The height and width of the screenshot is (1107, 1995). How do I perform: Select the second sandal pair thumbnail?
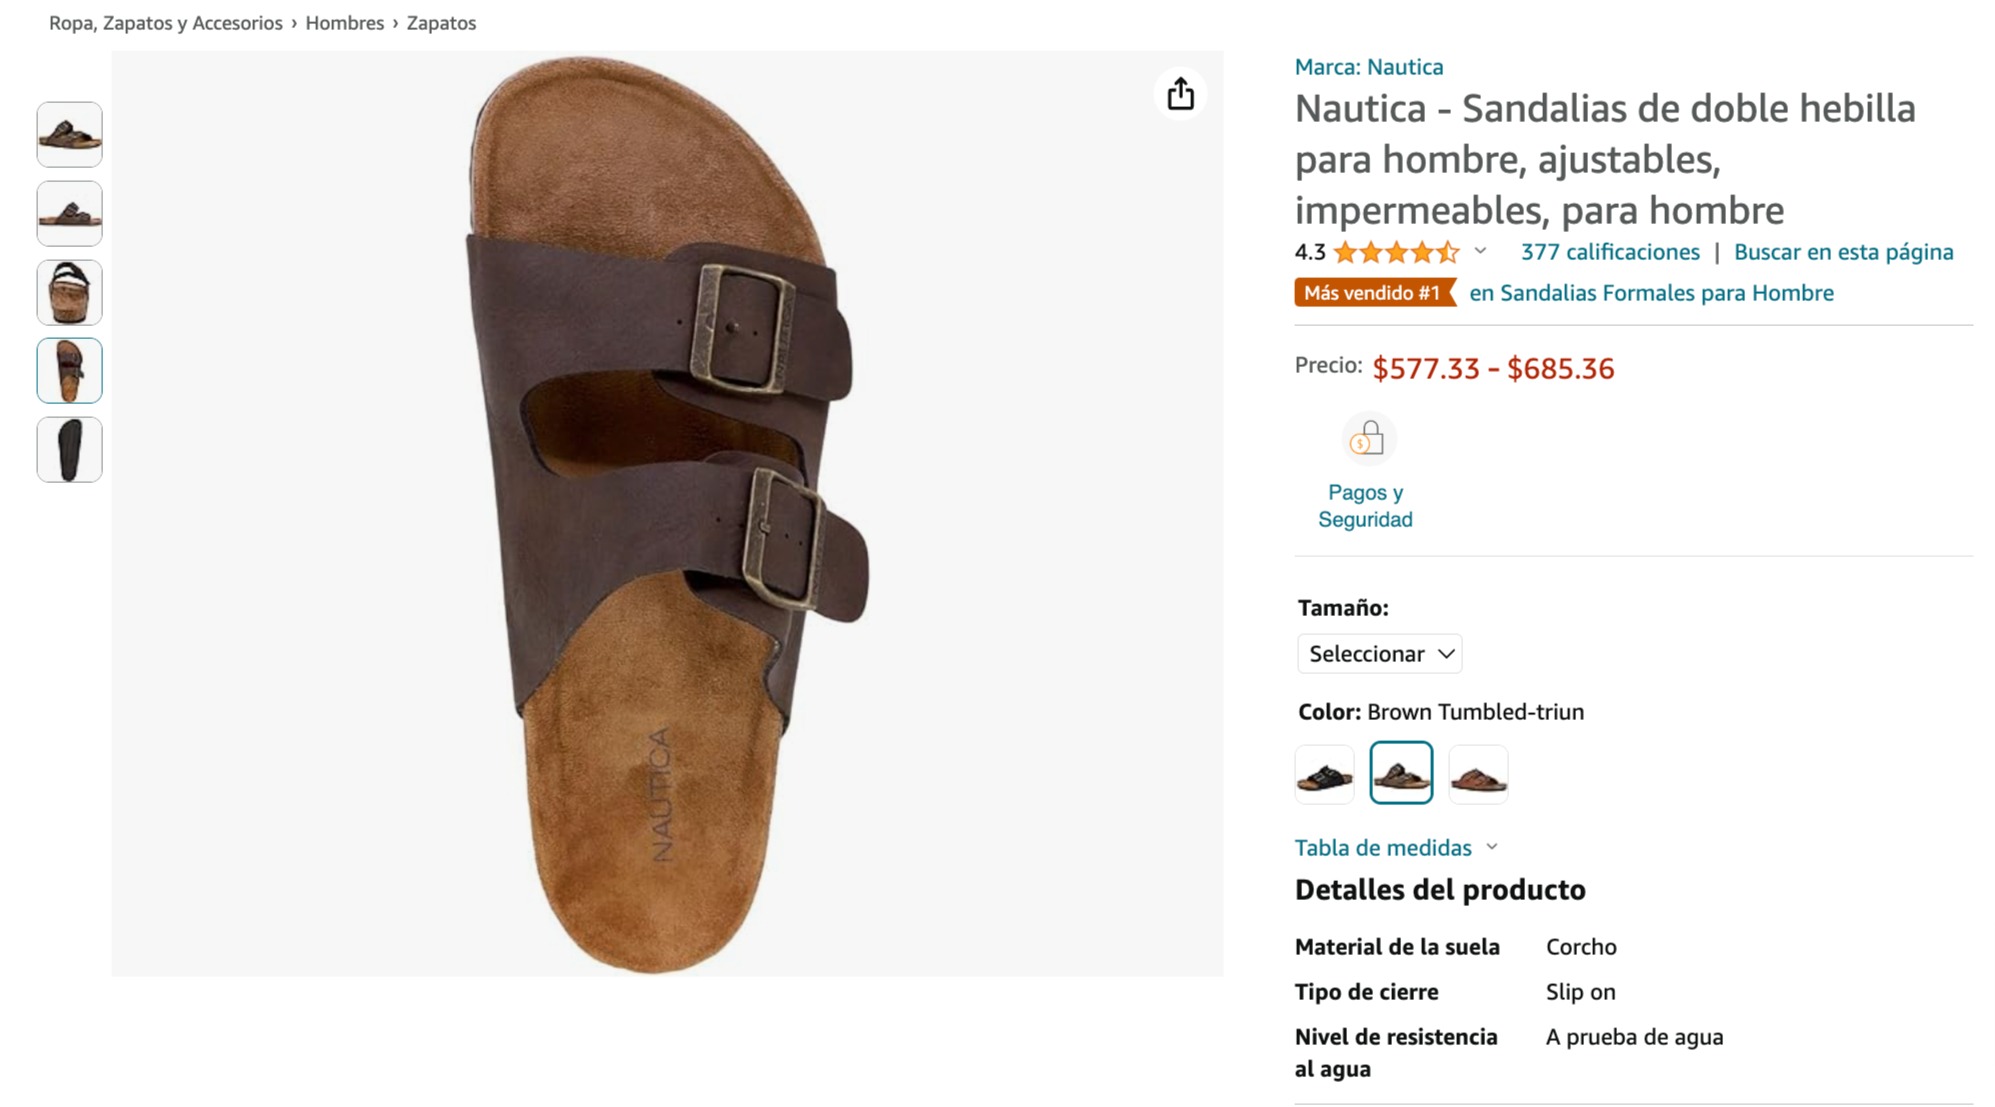70,213
